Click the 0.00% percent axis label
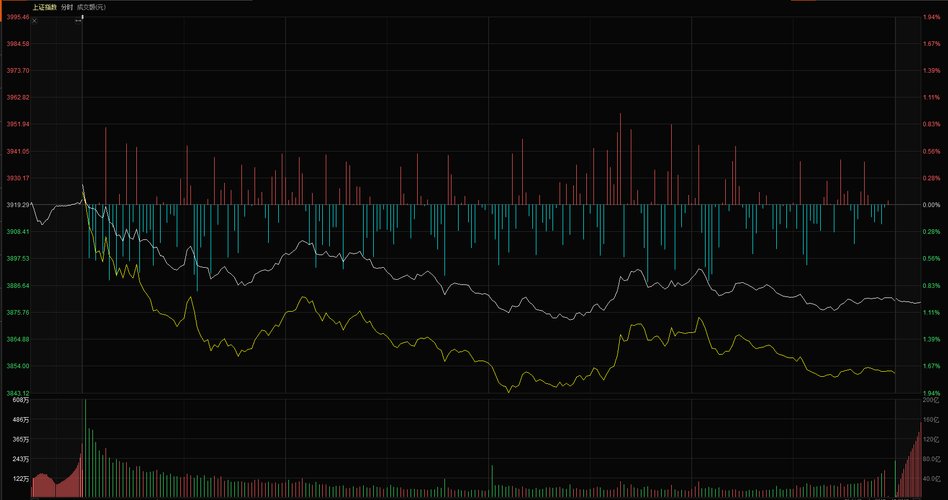Image resolution: width=948 pixels, height=500 pixels. 932,204
